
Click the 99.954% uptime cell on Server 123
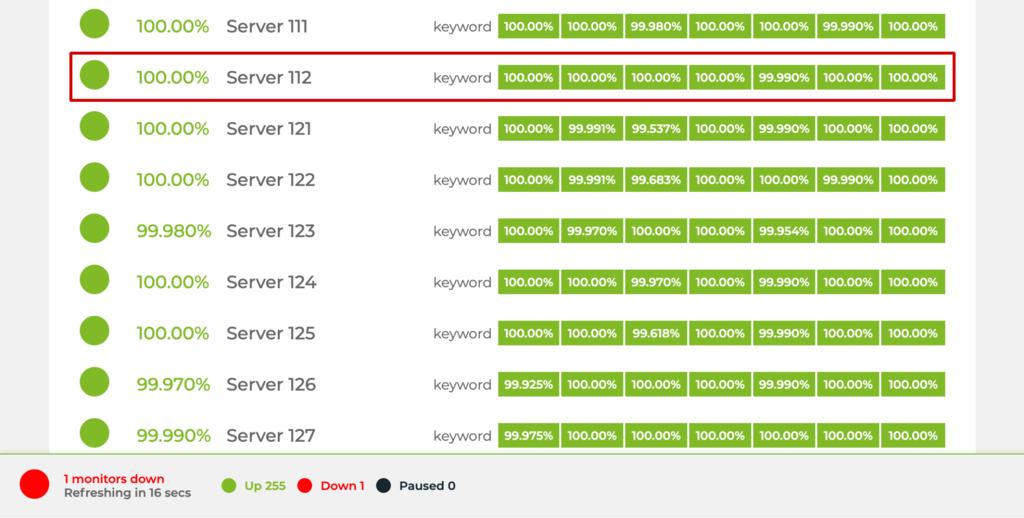pyautogui.click(x=784, y=231)
